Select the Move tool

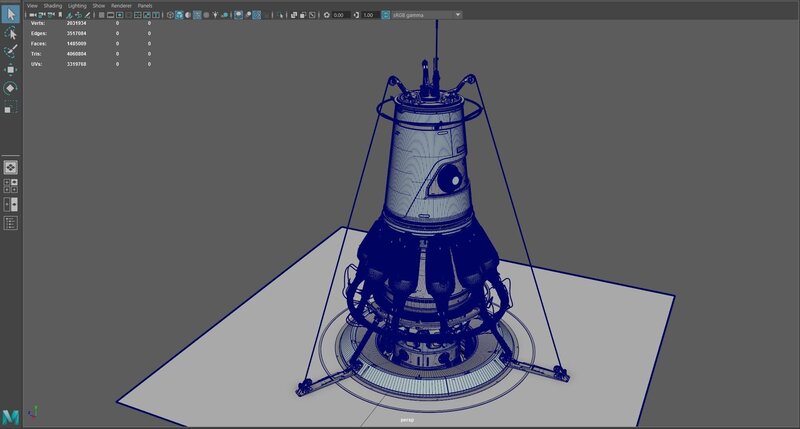tap(11, 70)
